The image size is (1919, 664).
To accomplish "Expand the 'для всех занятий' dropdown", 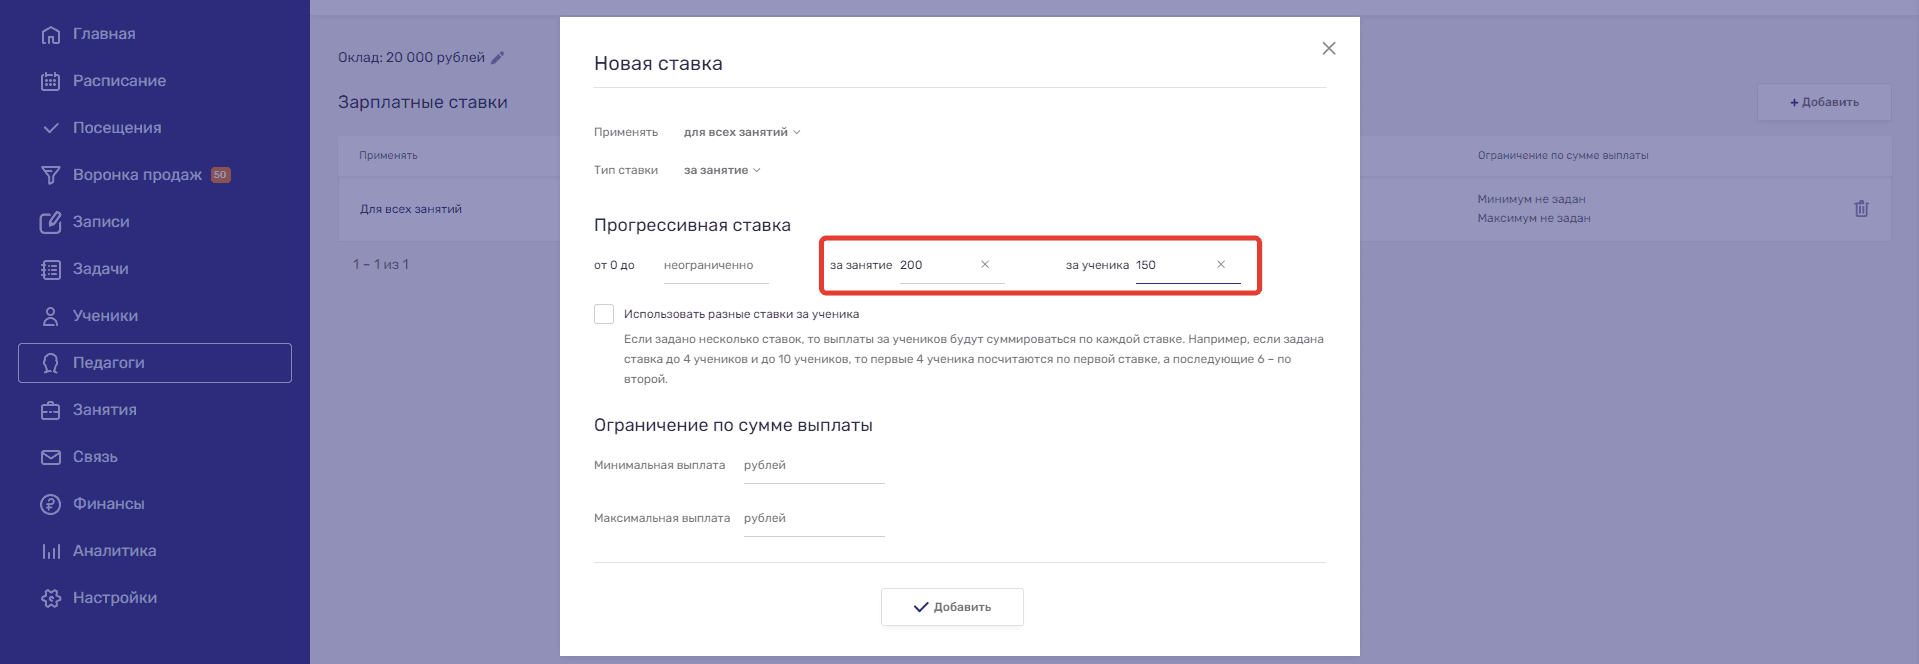I will point(742,132).
